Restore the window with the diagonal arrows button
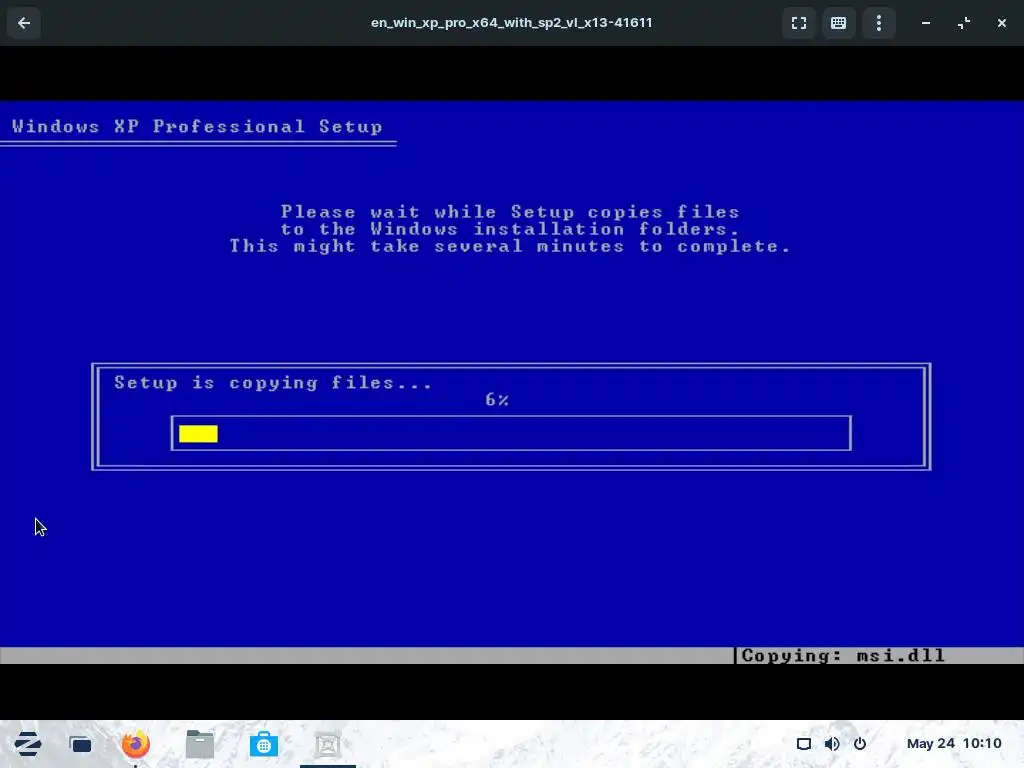Viewport: 1024px width, 768px height. point(964,23)
